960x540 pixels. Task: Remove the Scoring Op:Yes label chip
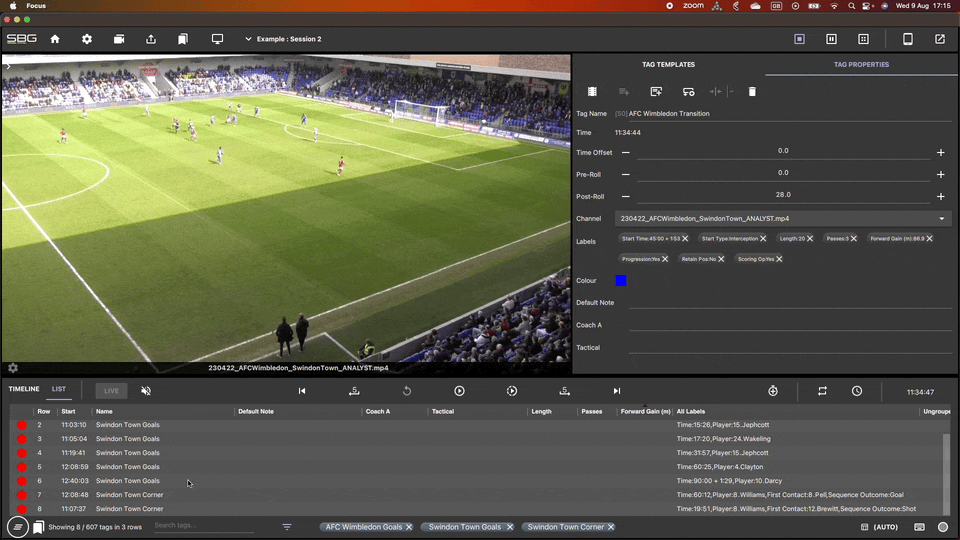click(779, 259)
